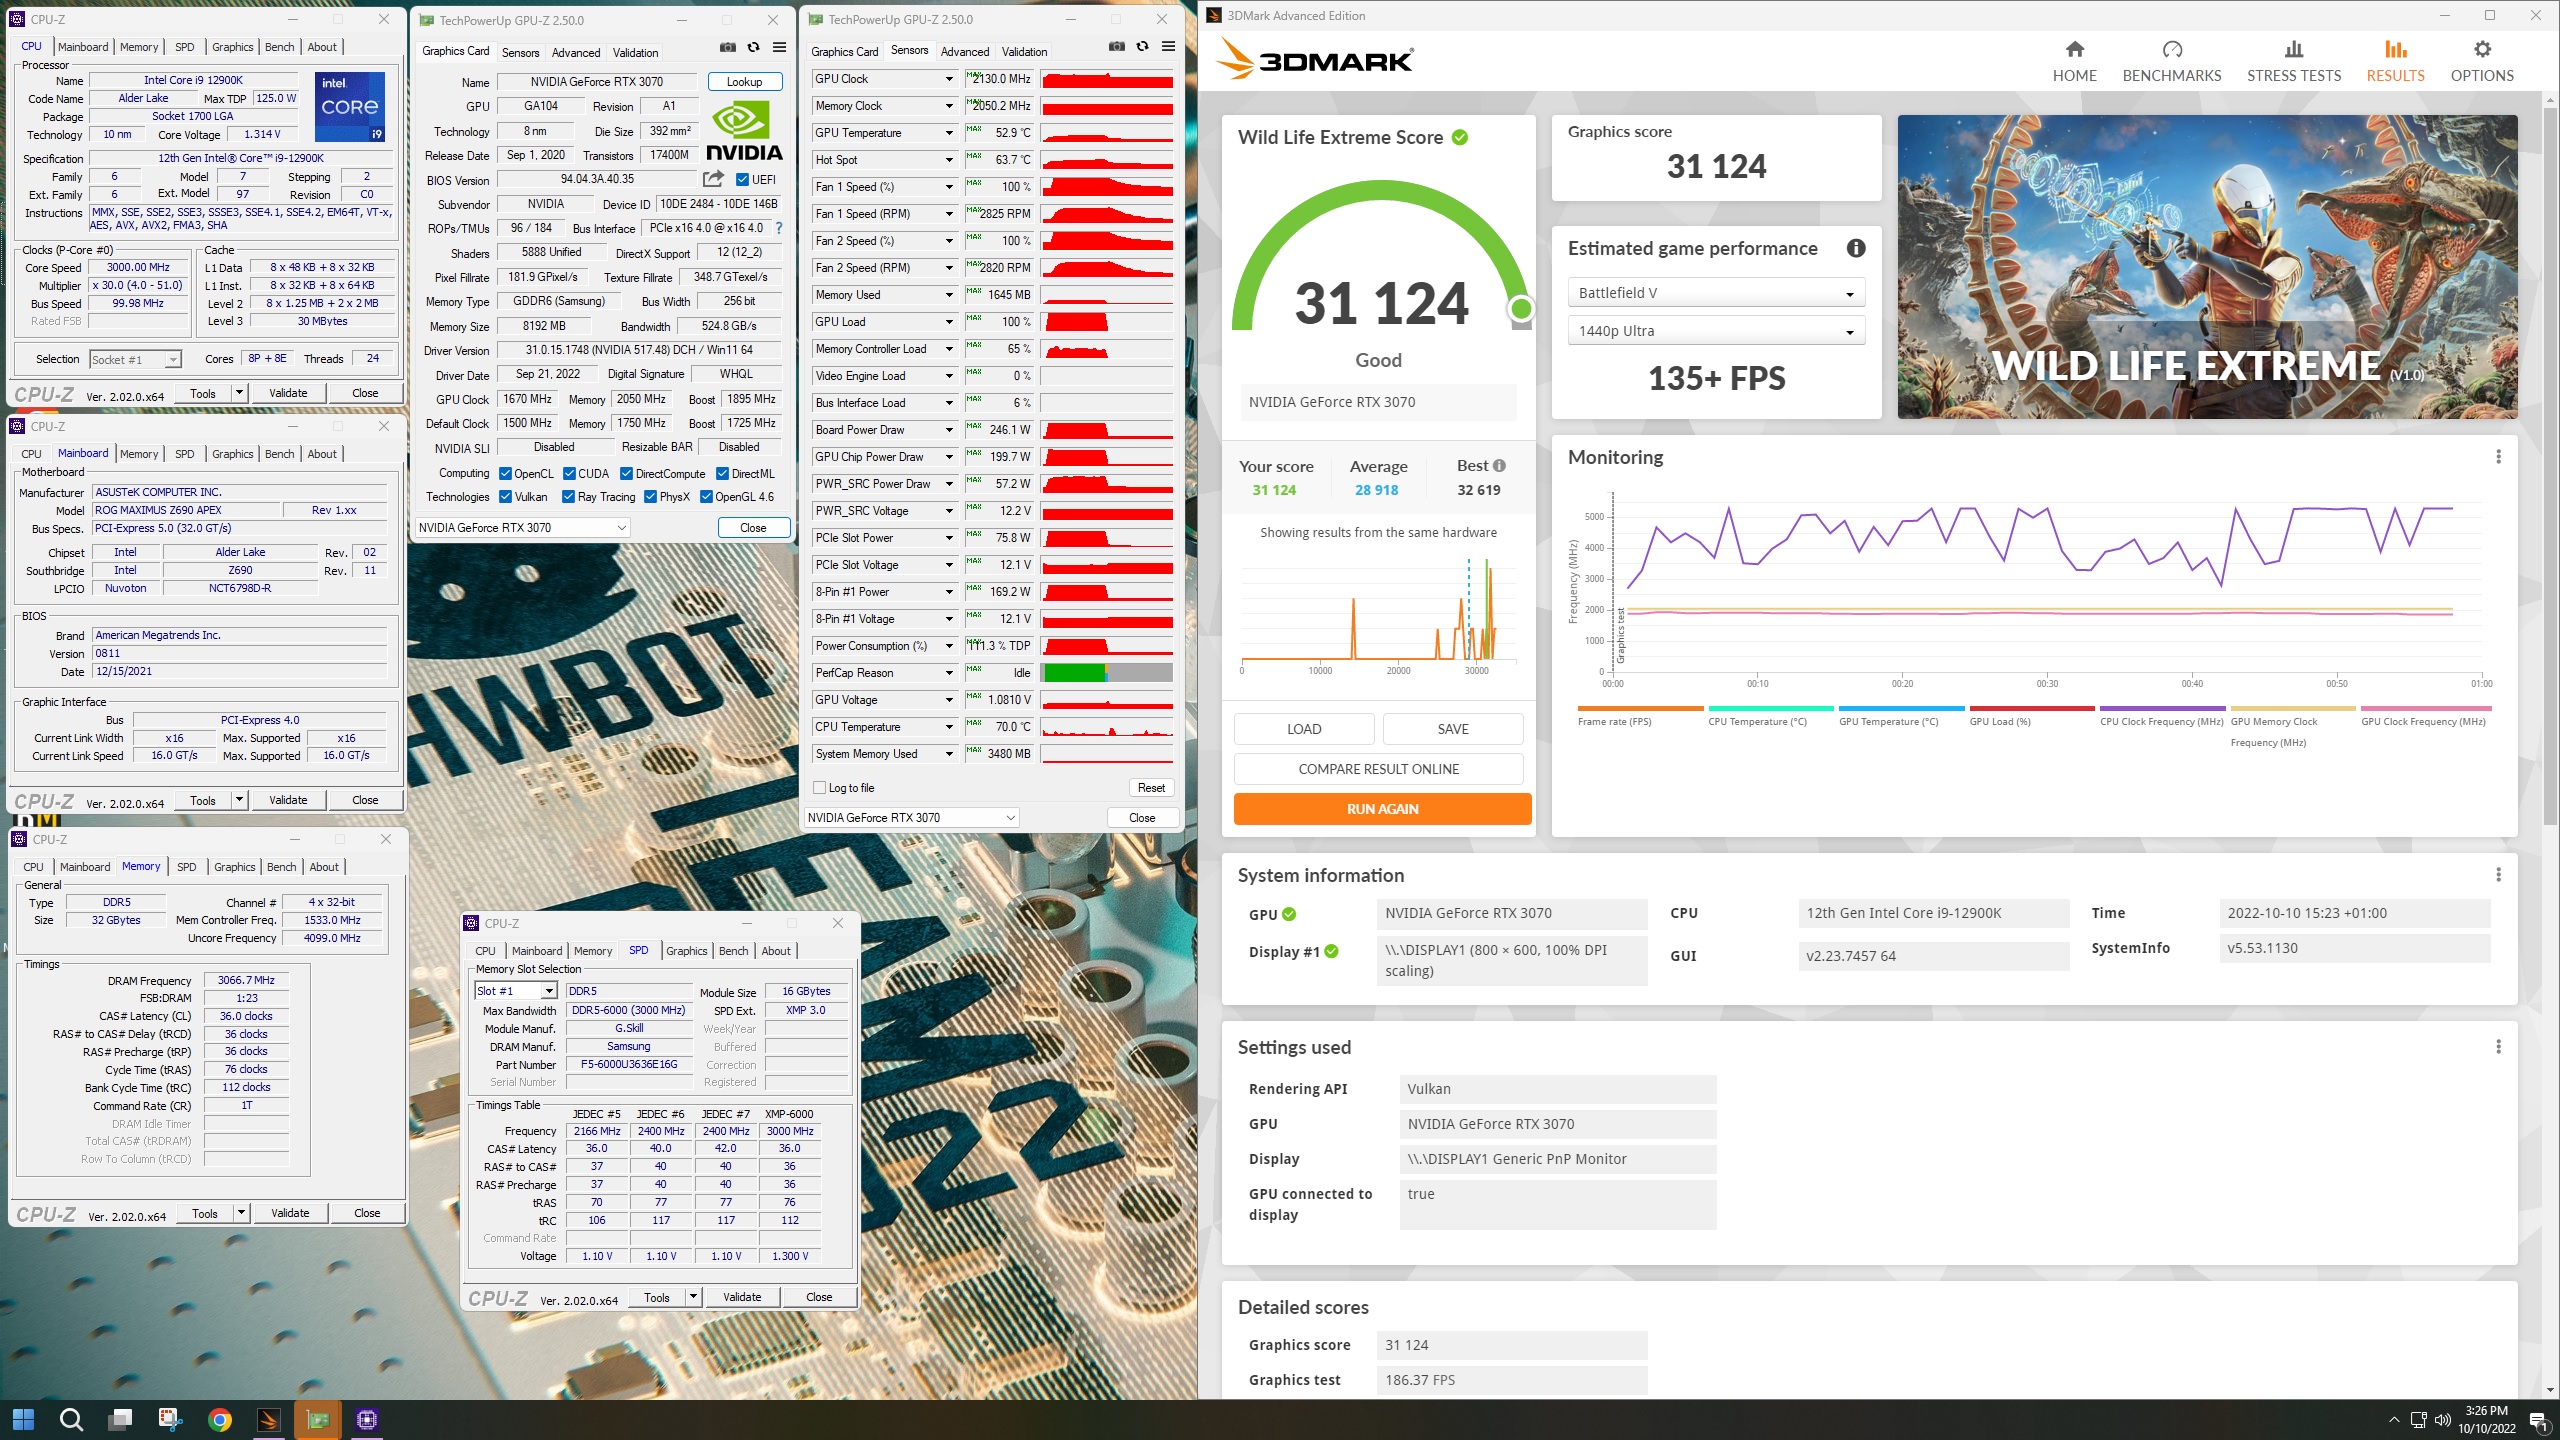Open the Tools dropdown arrow in CPU-Z SPD window
The width and height of the screenshot is (2560, 1440).
pyautogui.click(x=692, y=1298)
